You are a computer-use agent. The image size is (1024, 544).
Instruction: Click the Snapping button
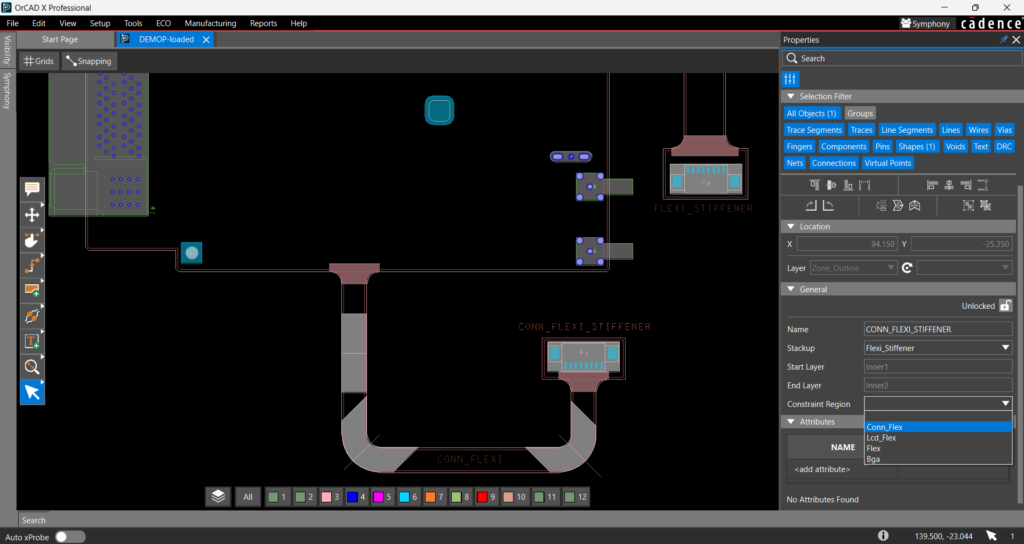(89, 61)
